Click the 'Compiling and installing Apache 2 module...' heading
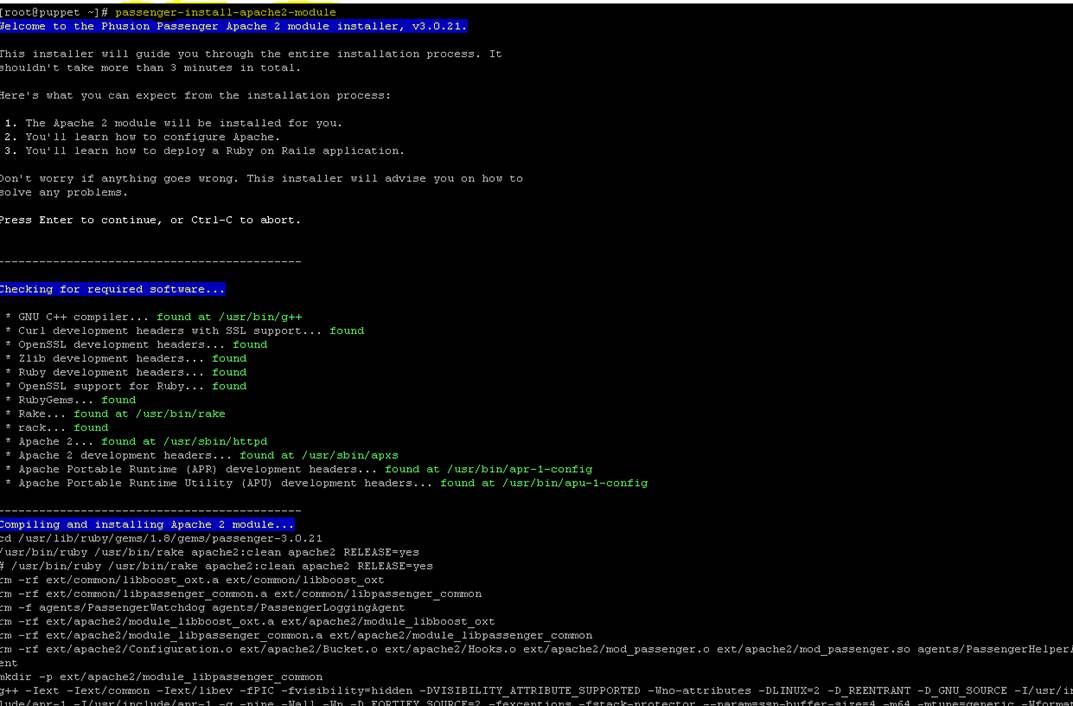This screenshot has height=706, width=1073. (x=147, y=524)
